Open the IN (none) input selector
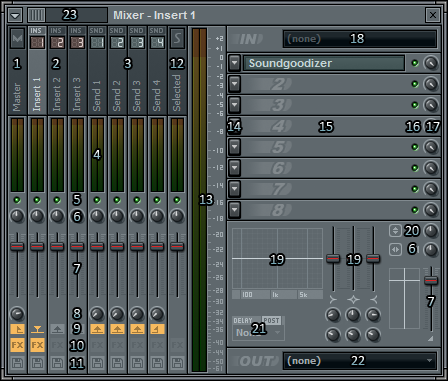Image resolution: width=448 pixels, height=381 pixels. 360,39
